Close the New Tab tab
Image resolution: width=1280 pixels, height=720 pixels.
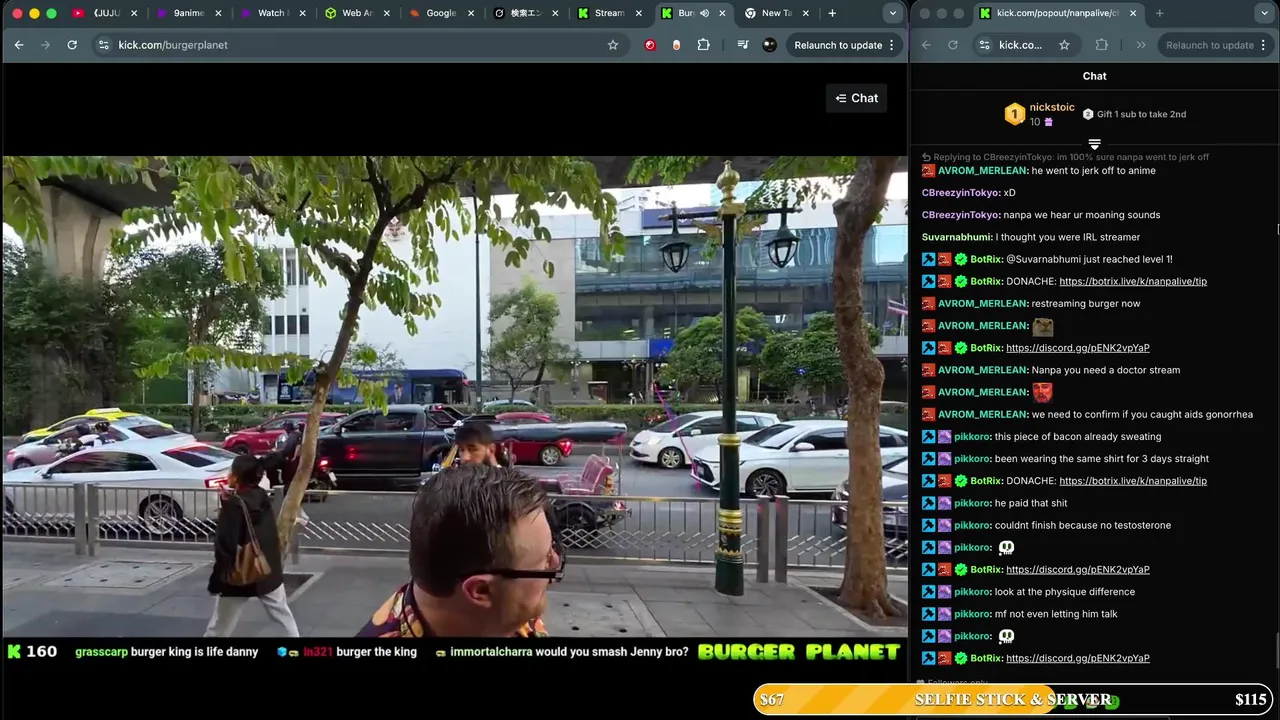(x=805, y=13)
